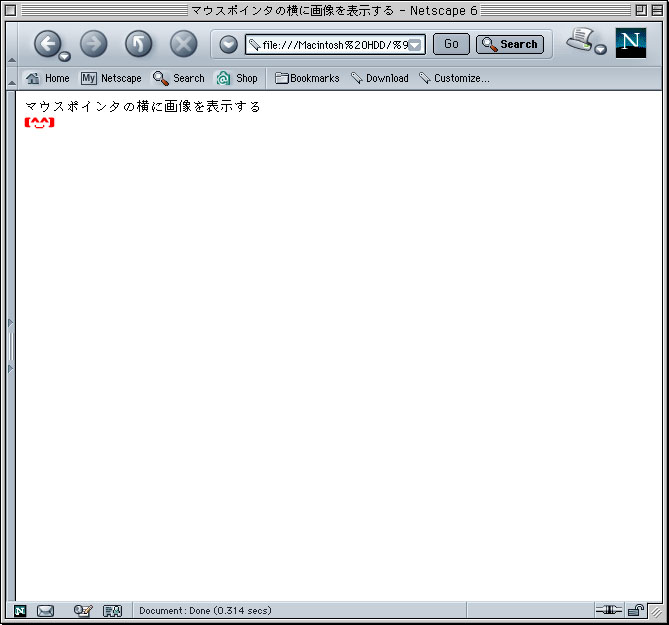669x625 pixels.
Task: Click the windowshade collapse box
Action: [657, 10]
